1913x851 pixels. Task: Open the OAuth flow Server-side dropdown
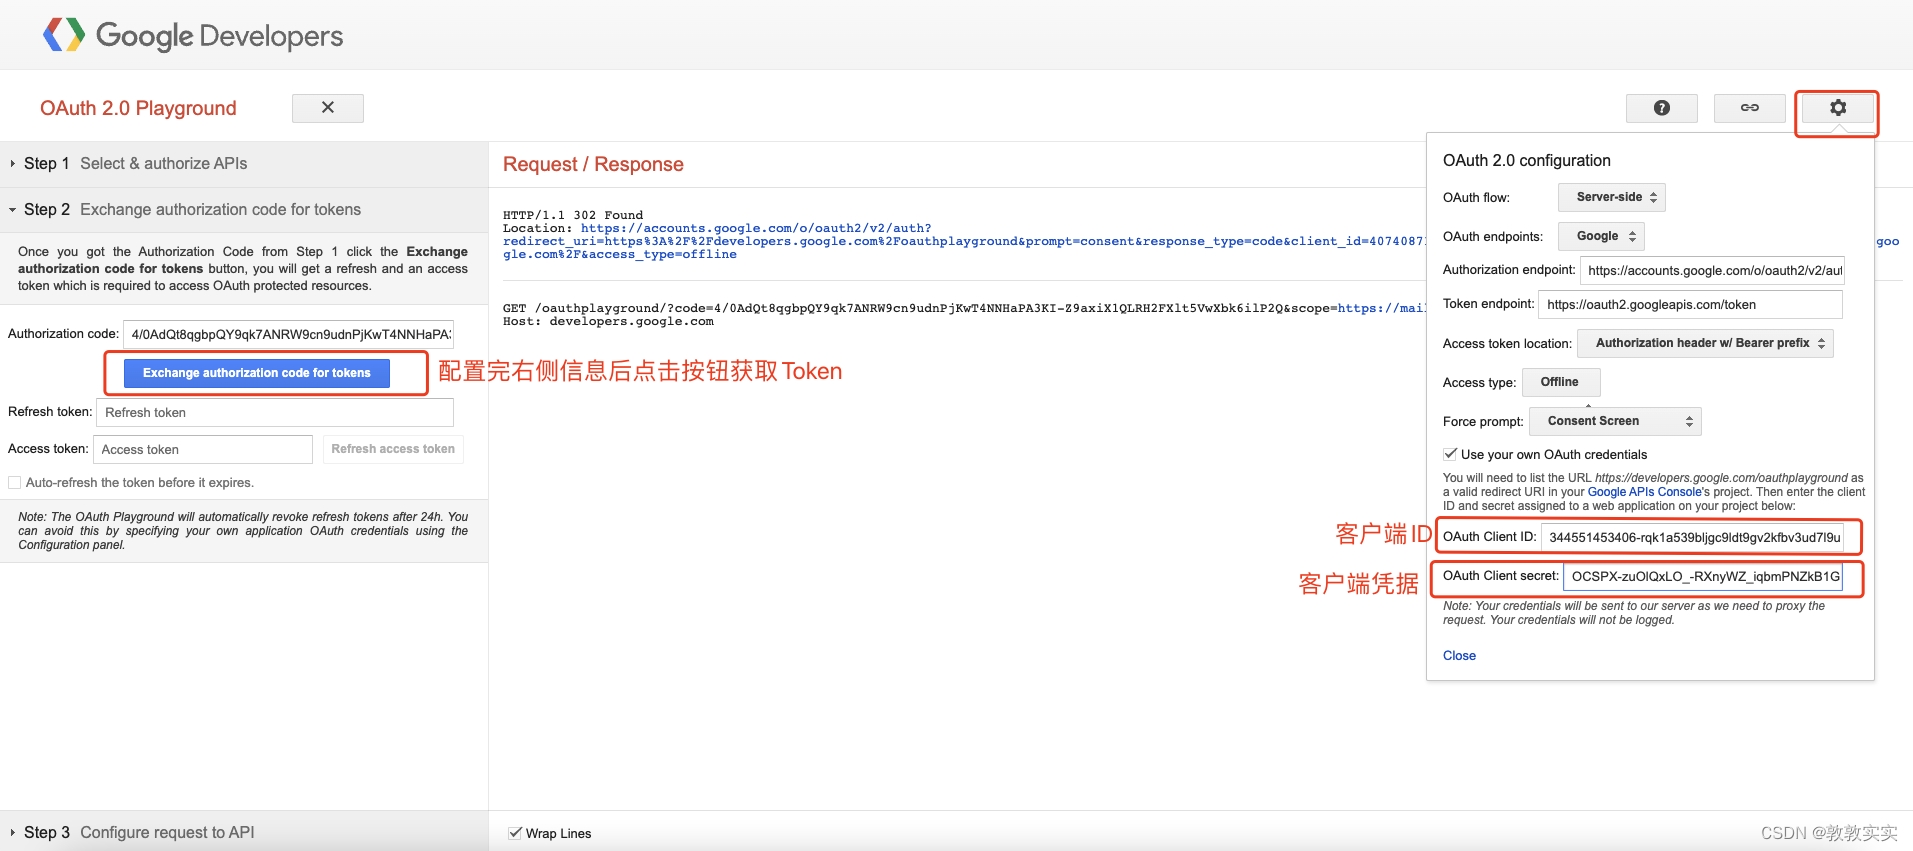click(x=1611, y=198)
